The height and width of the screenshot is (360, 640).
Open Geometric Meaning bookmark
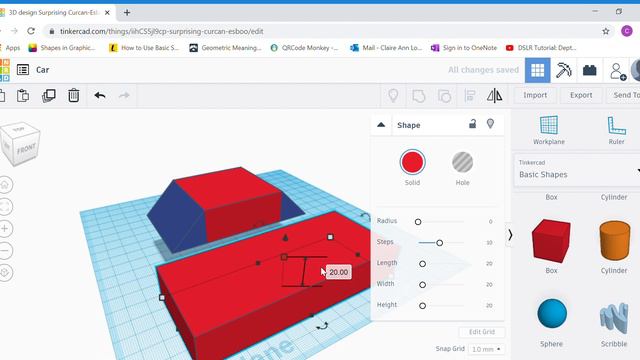(225, 48)
